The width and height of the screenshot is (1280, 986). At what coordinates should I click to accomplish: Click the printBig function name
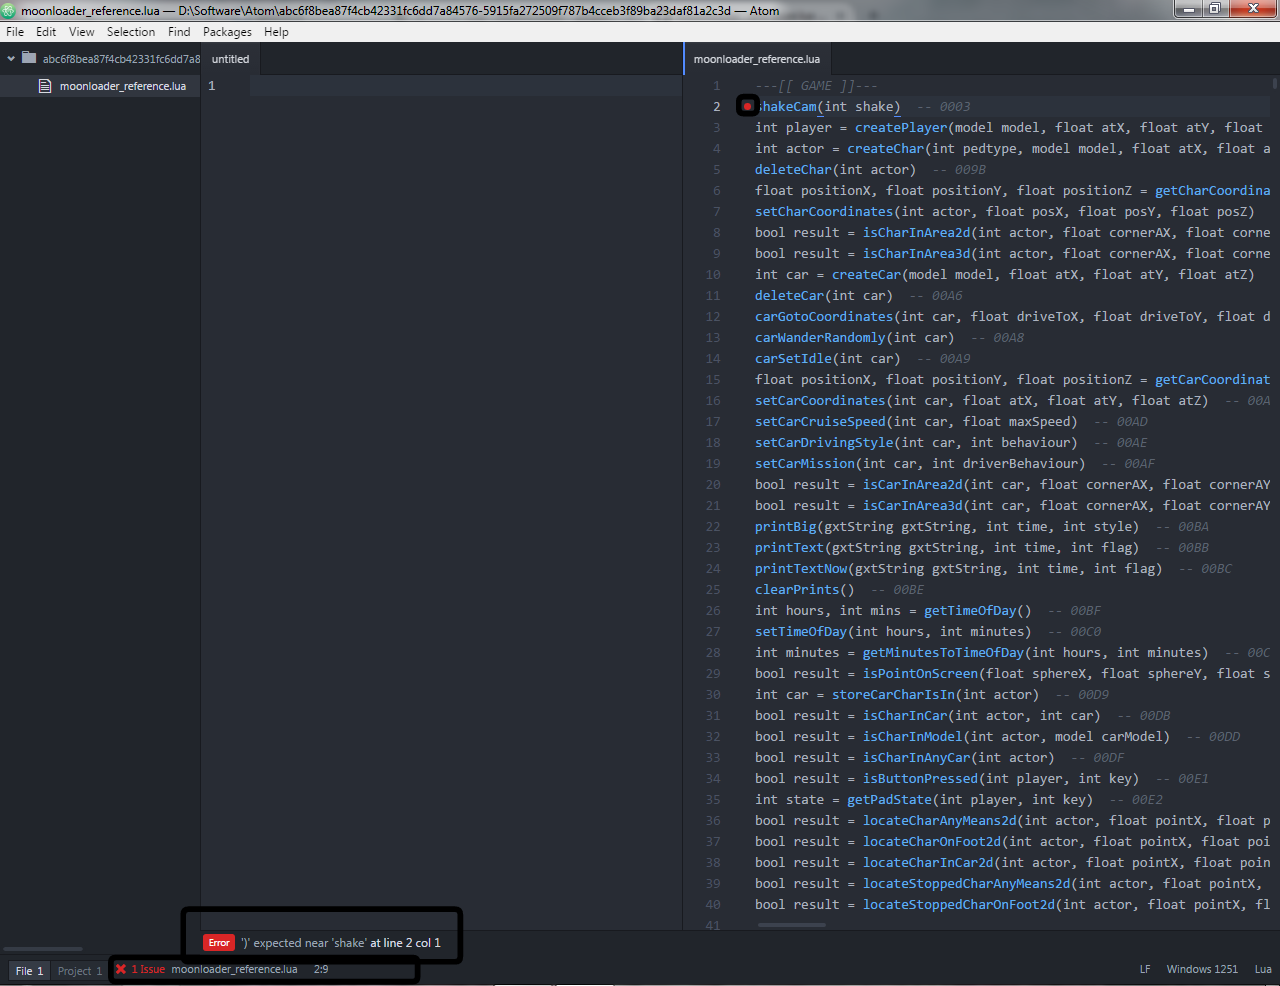[786, 527]
